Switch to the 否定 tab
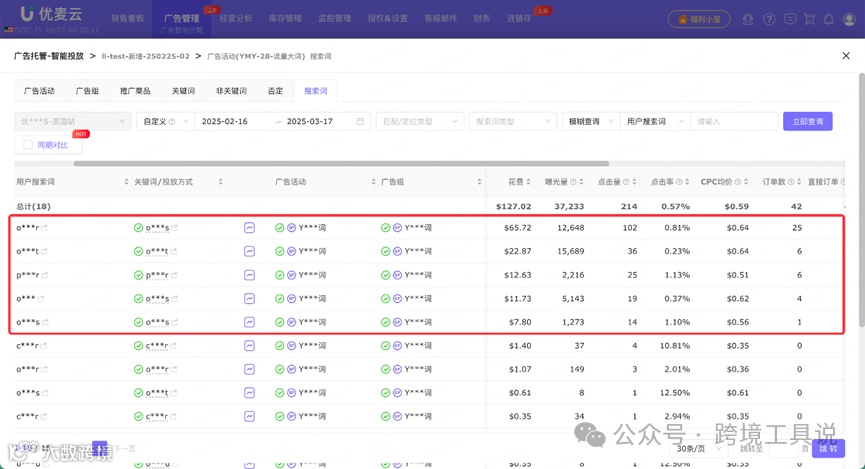The height and width of the screenshot is (469, 865). [275, 91]
